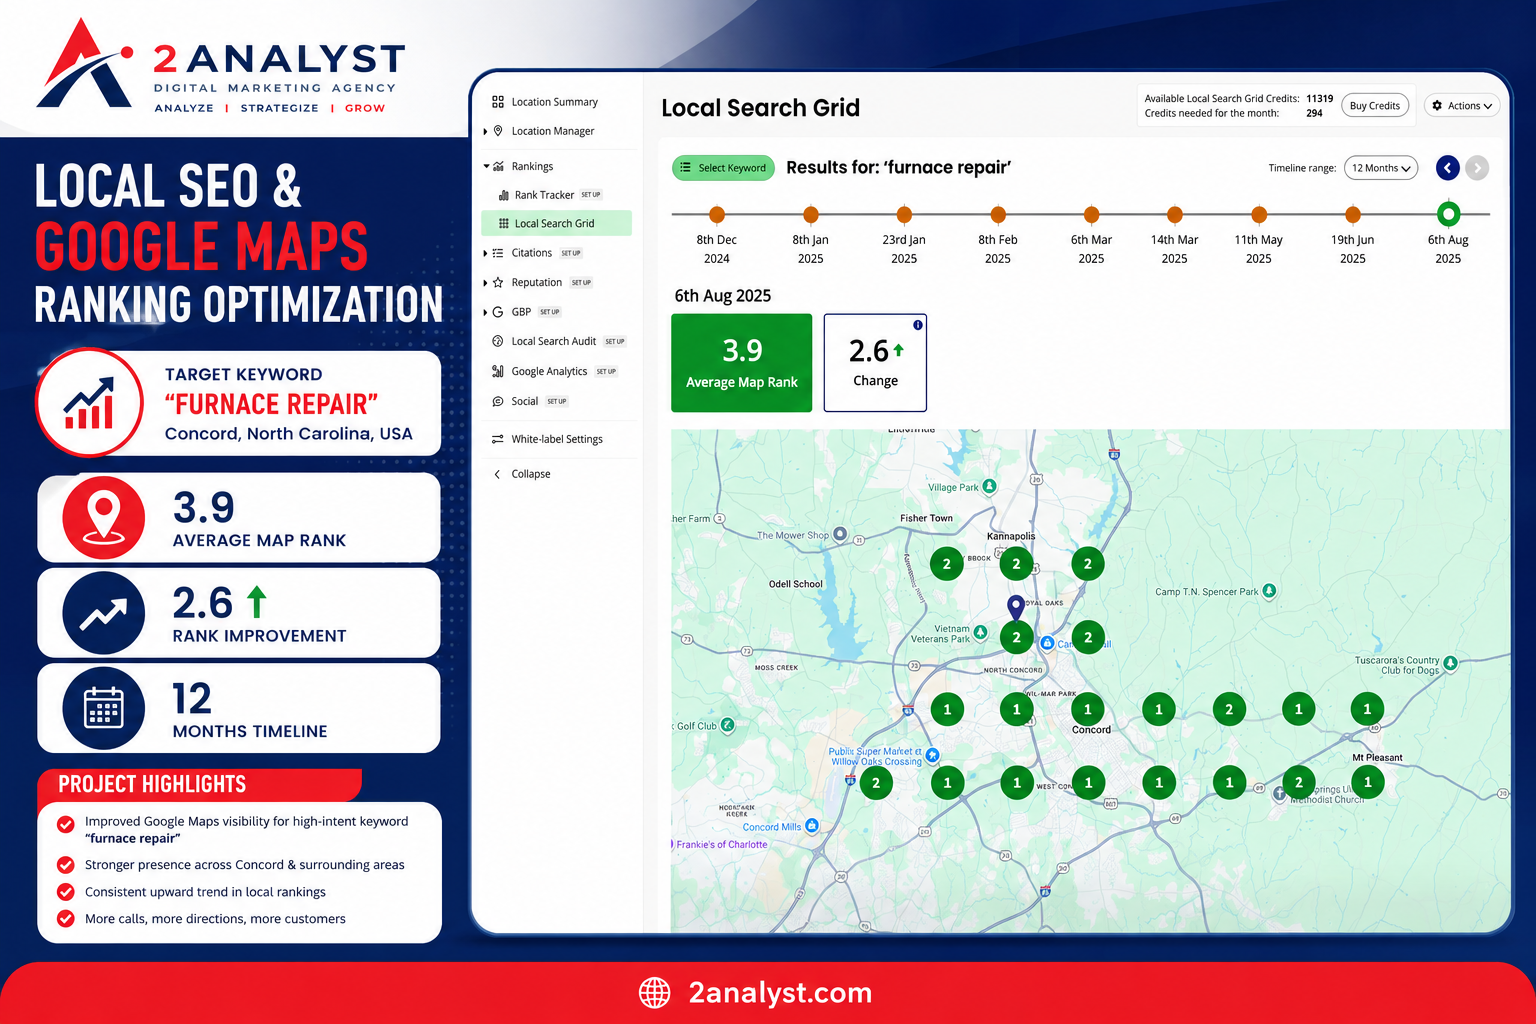Open Local Search Audit menu item
The width and height of the screenshot is (1536, 1024).
click(556, 341)
